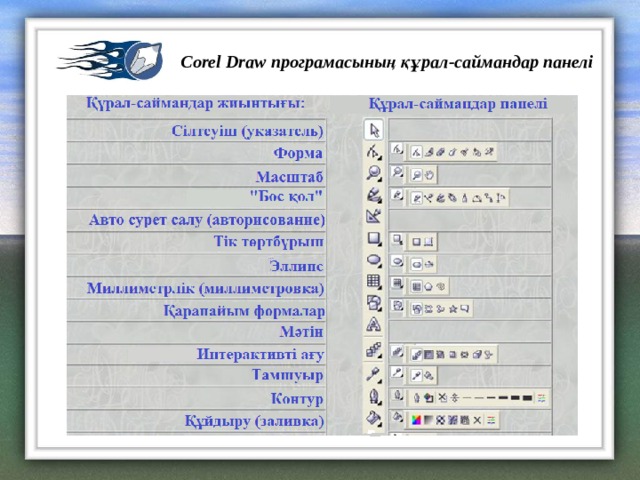
Task: Pick Interactive Contour tool in the interactive flyout
Action: click(x=429, y=354)
